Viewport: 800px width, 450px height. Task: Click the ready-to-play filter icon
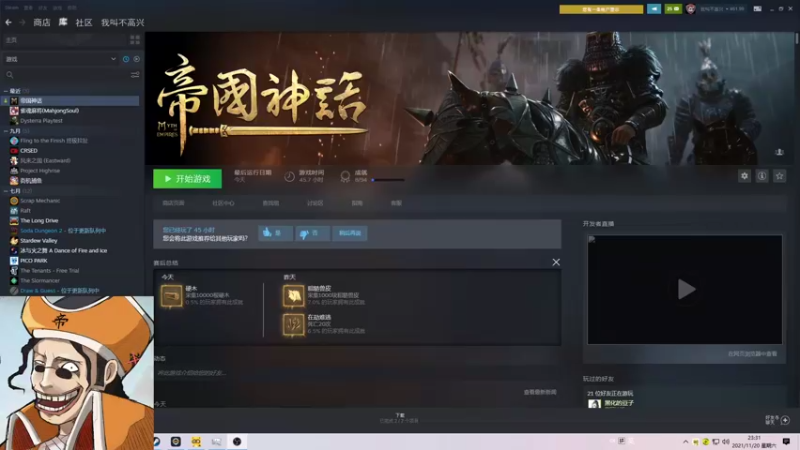[137, 59]
